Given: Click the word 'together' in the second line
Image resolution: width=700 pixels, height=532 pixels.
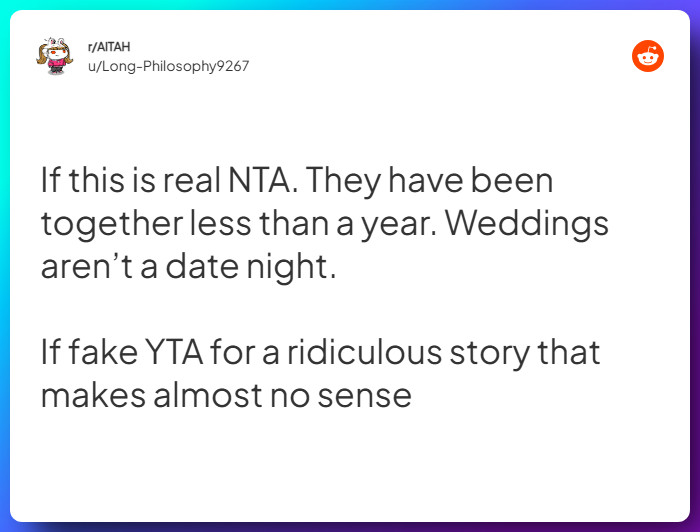Looking at the screenshot, I should coord(112,224).
